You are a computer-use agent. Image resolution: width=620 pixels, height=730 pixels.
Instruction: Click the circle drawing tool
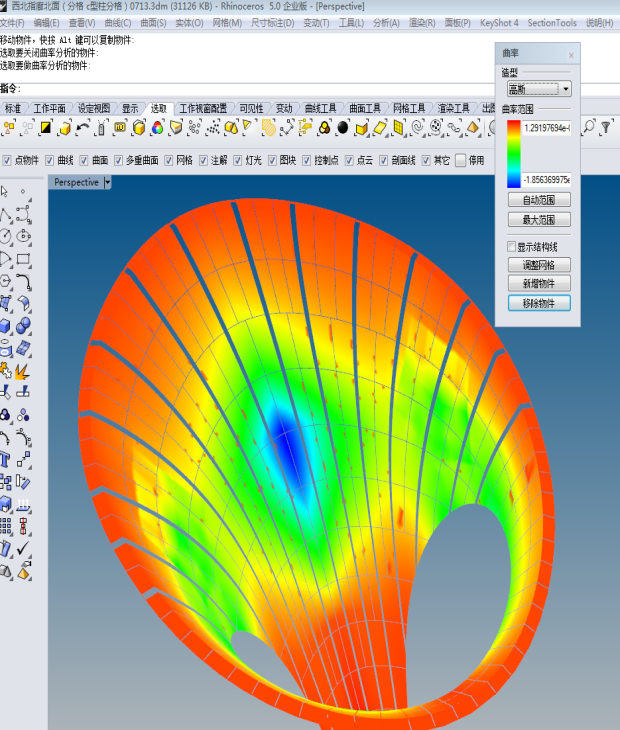click(6, 236)
